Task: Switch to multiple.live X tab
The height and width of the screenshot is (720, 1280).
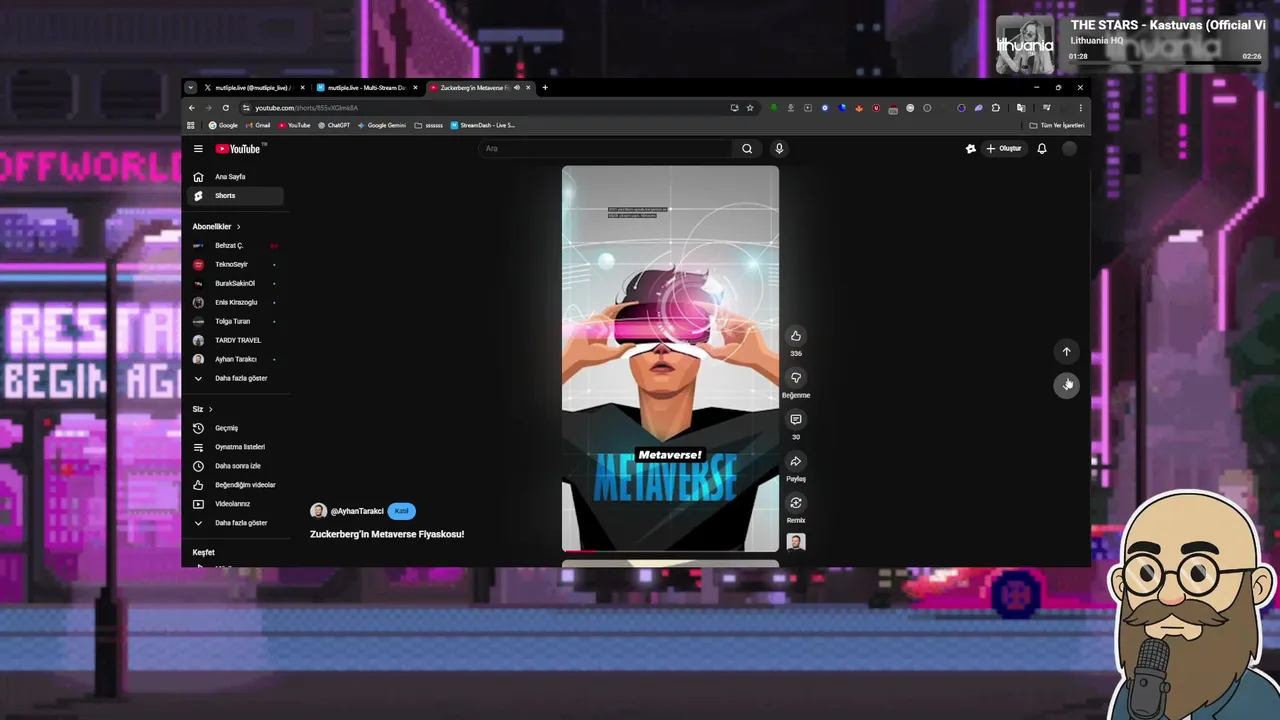Action: [x=254, y=88]
